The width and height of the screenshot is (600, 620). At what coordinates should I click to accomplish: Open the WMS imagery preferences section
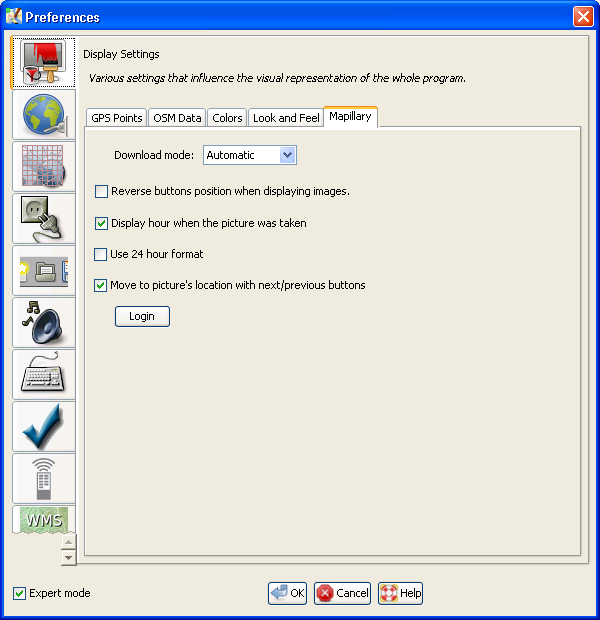coord(42,520)
